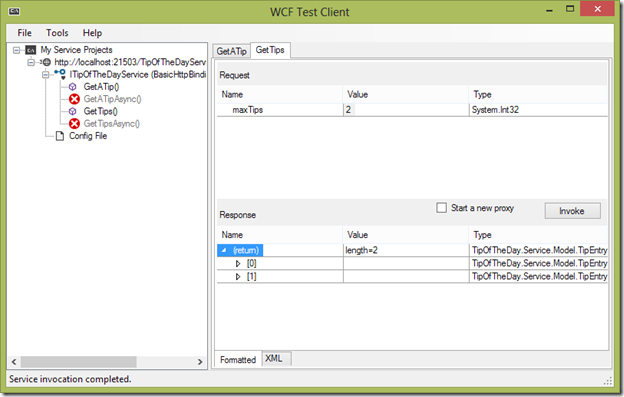Collapse the ITipOfTheDayService node
The image size is (624, 397).
tap(45, 74)
